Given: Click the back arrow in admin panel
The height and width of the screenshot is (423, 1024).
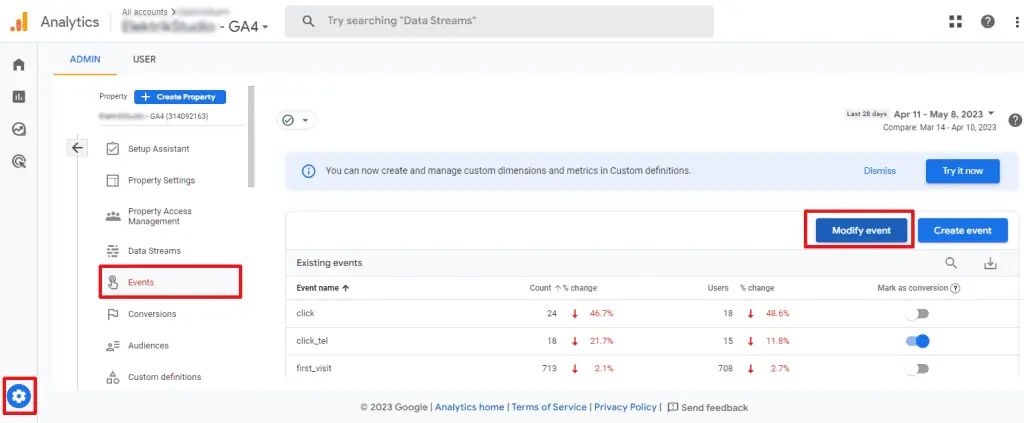Looking at the screenshot, I should (78, 148).
